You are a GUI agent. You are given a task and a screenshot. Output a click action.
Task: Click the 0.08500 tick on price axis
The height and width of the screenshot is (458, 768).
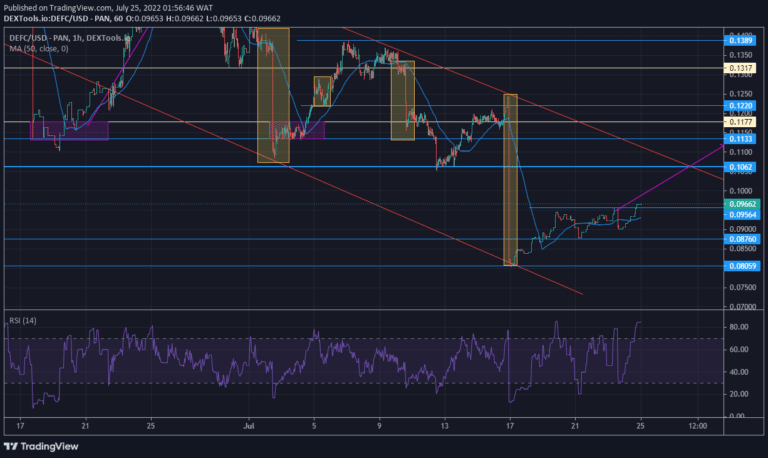742,248
